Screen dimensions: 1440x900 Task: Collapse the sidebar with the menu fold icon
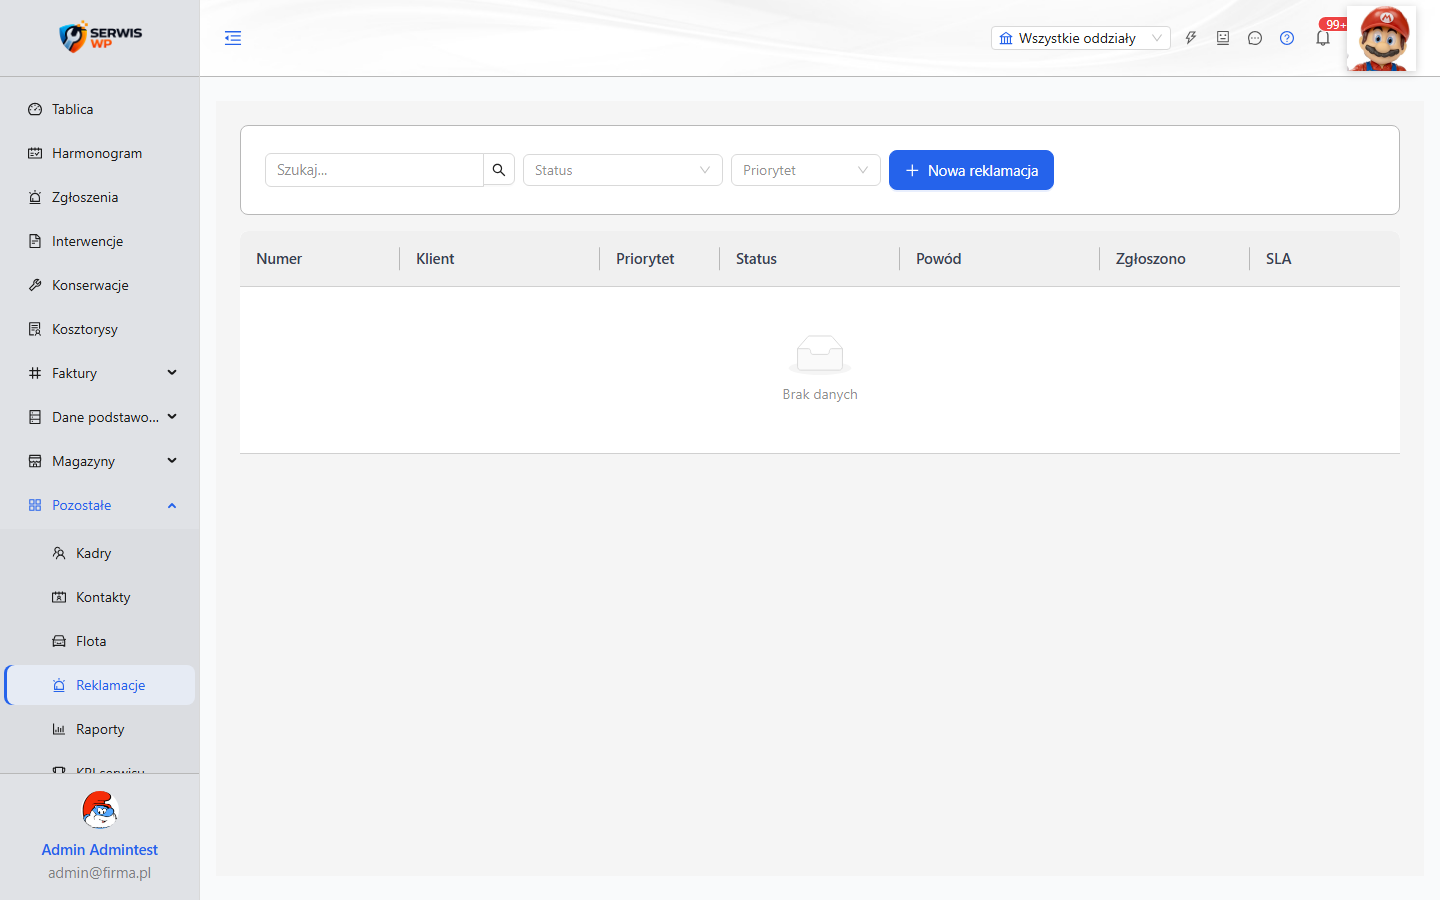pos(233,38)
